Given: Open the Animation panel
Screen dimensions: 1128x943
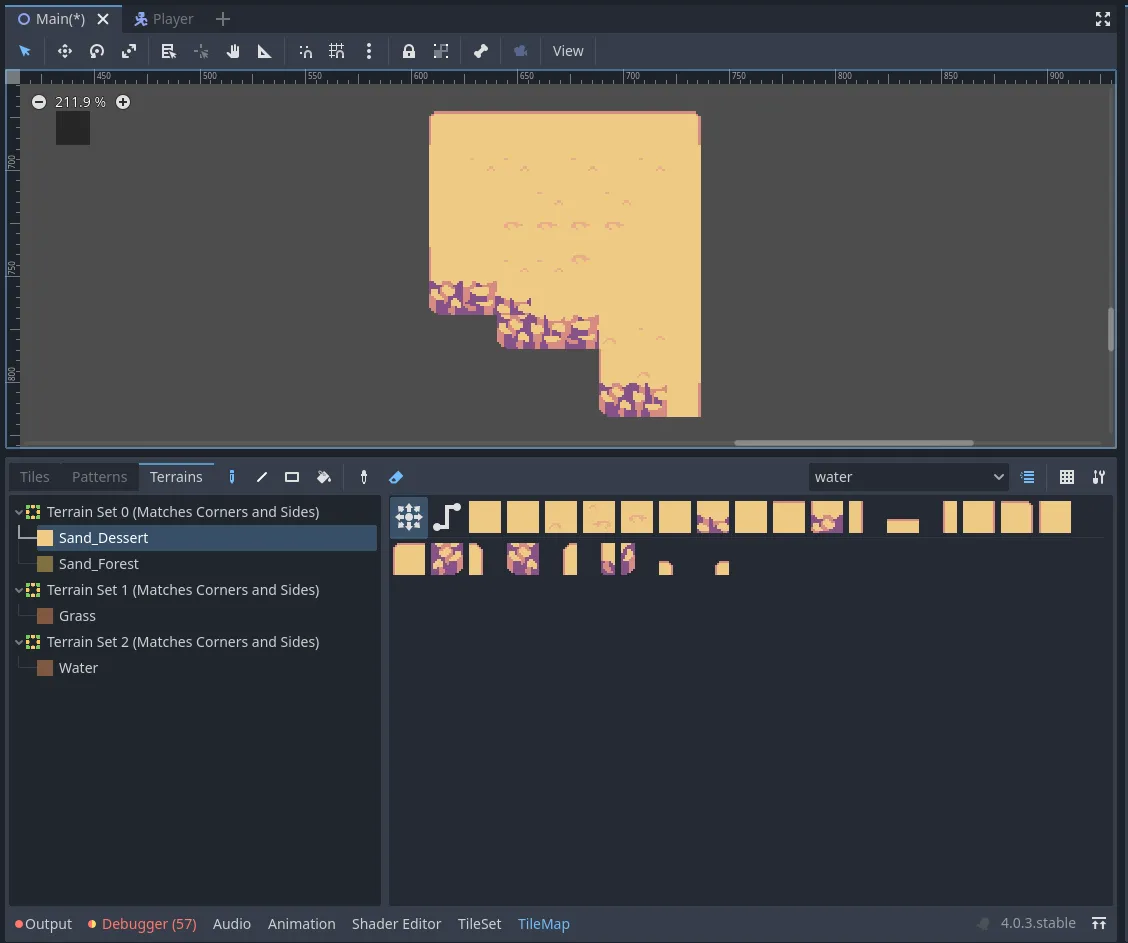Looking at the screenshot, I should point(301,924).
